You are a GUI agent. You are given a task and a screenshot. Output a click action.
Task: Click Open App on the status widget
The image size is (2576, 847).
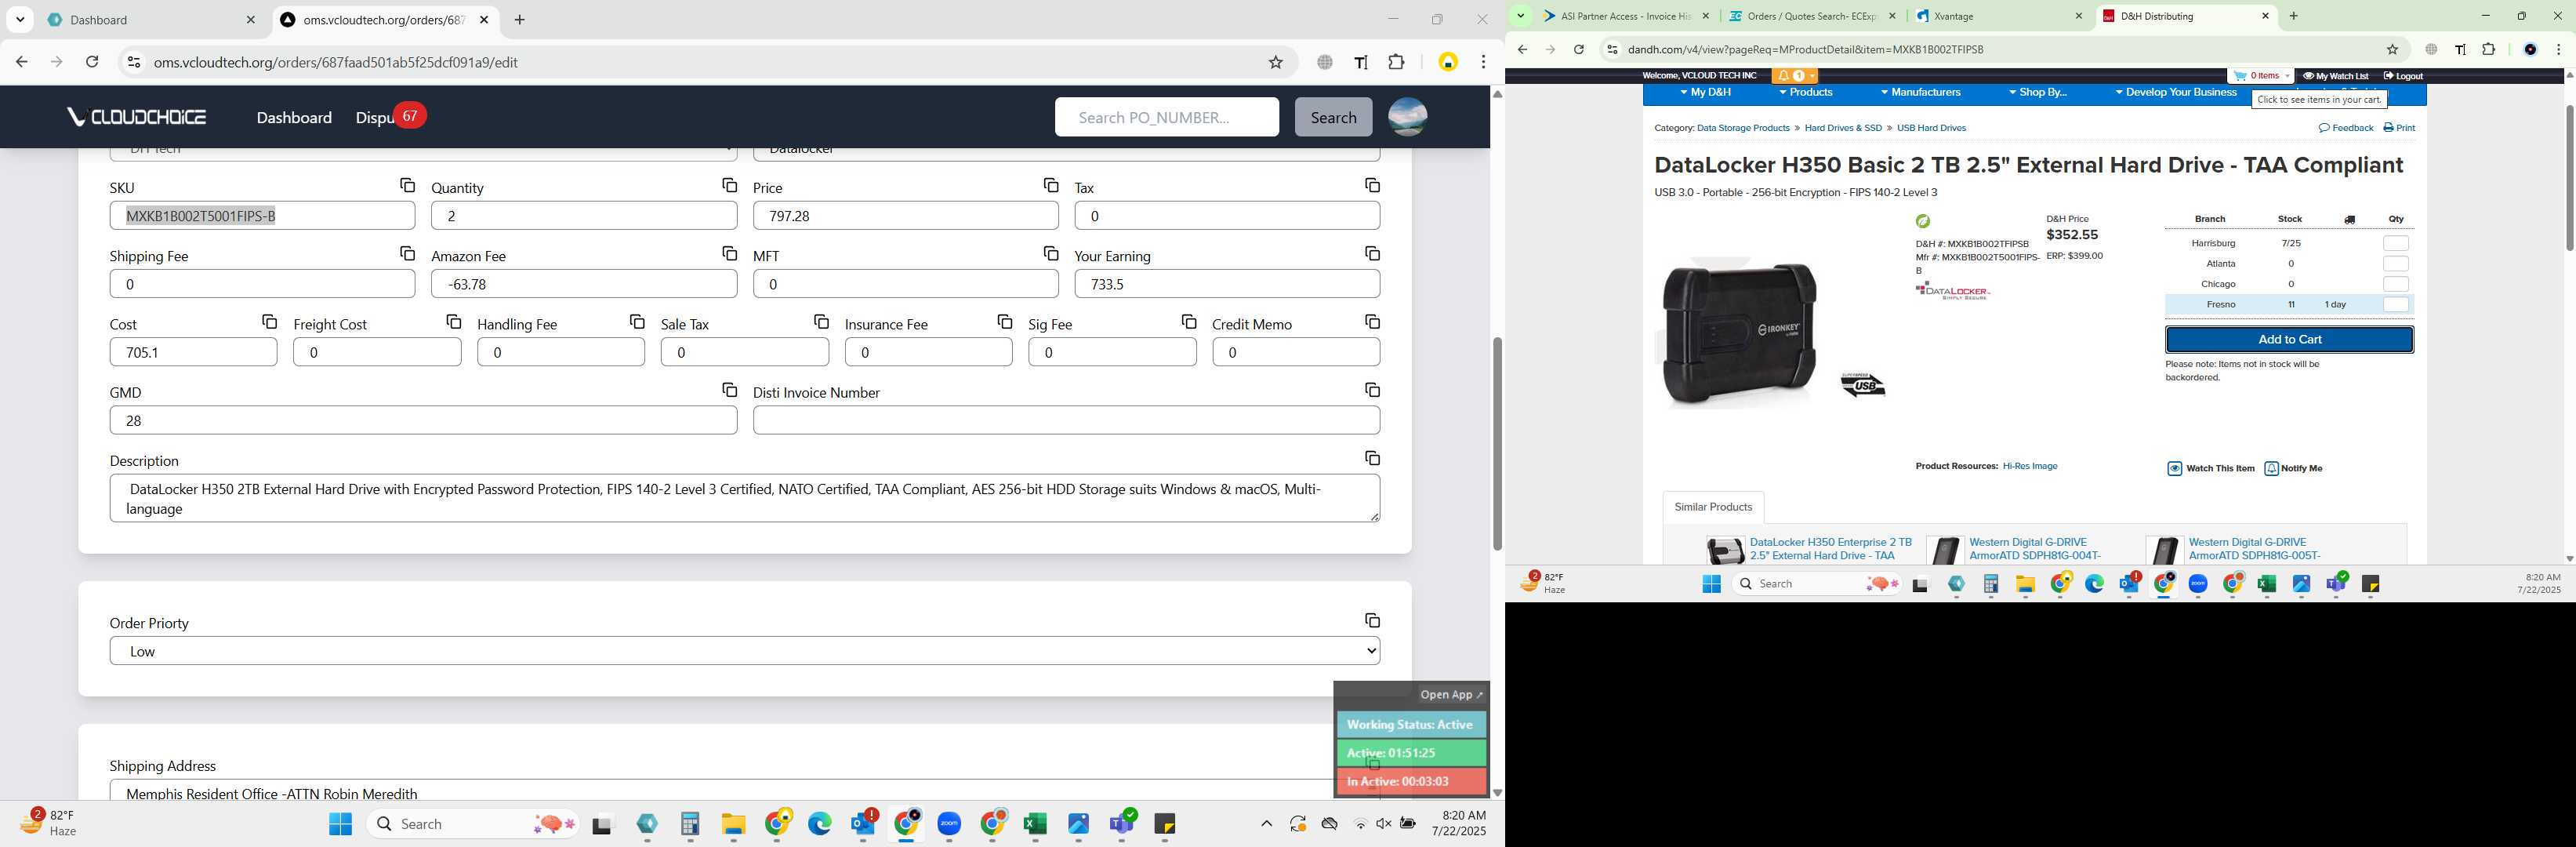coord(1451,695)
